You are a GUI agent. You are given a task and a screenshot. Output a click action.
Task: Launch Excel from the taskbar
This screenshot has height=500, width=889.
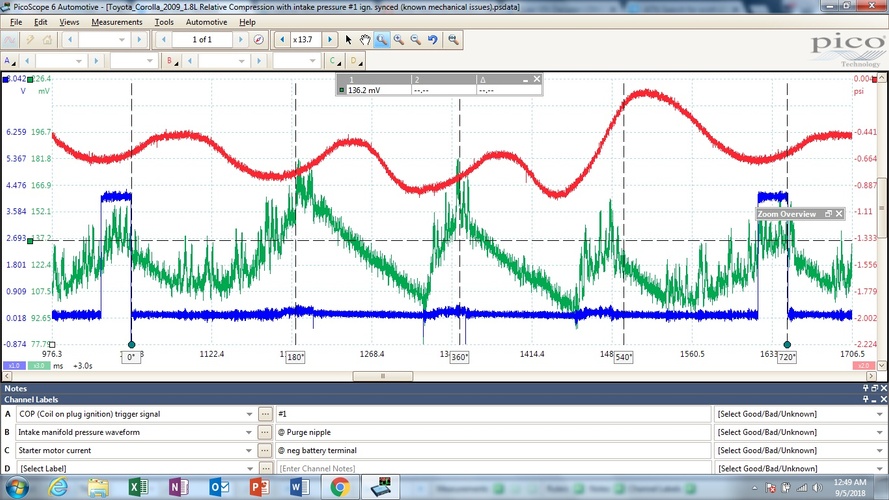(x=138, y=488)
